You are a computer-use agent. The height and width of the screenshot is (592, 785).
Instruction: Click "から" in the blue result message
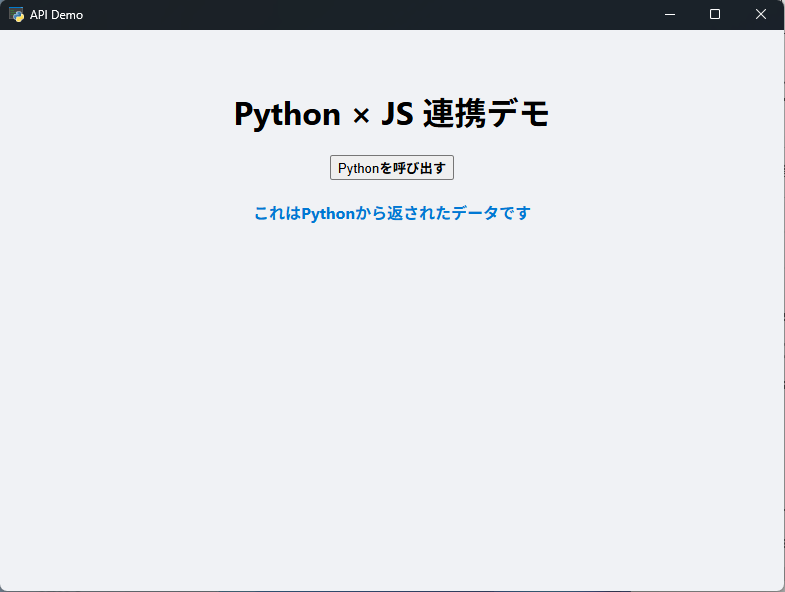(371, 213)
